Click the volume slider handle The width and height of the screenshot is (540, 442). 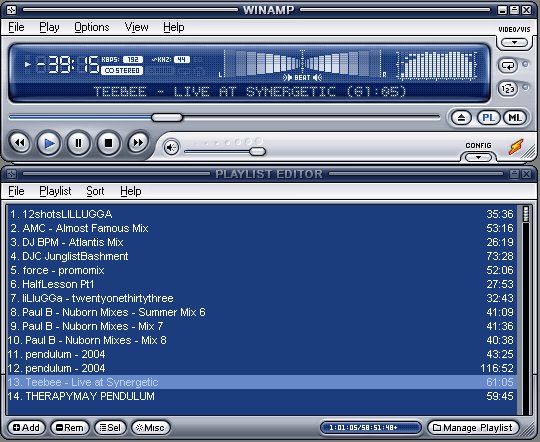(257, 151)
